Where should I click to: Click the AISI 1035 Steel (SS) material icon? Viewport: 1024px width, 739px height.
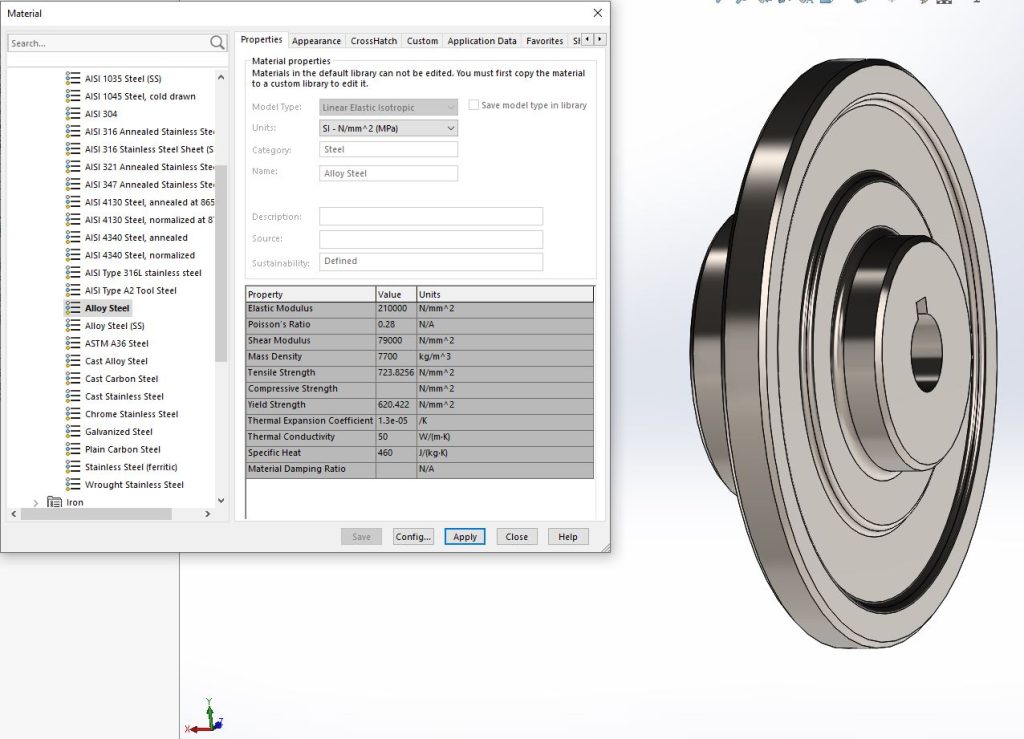(73, 78)
